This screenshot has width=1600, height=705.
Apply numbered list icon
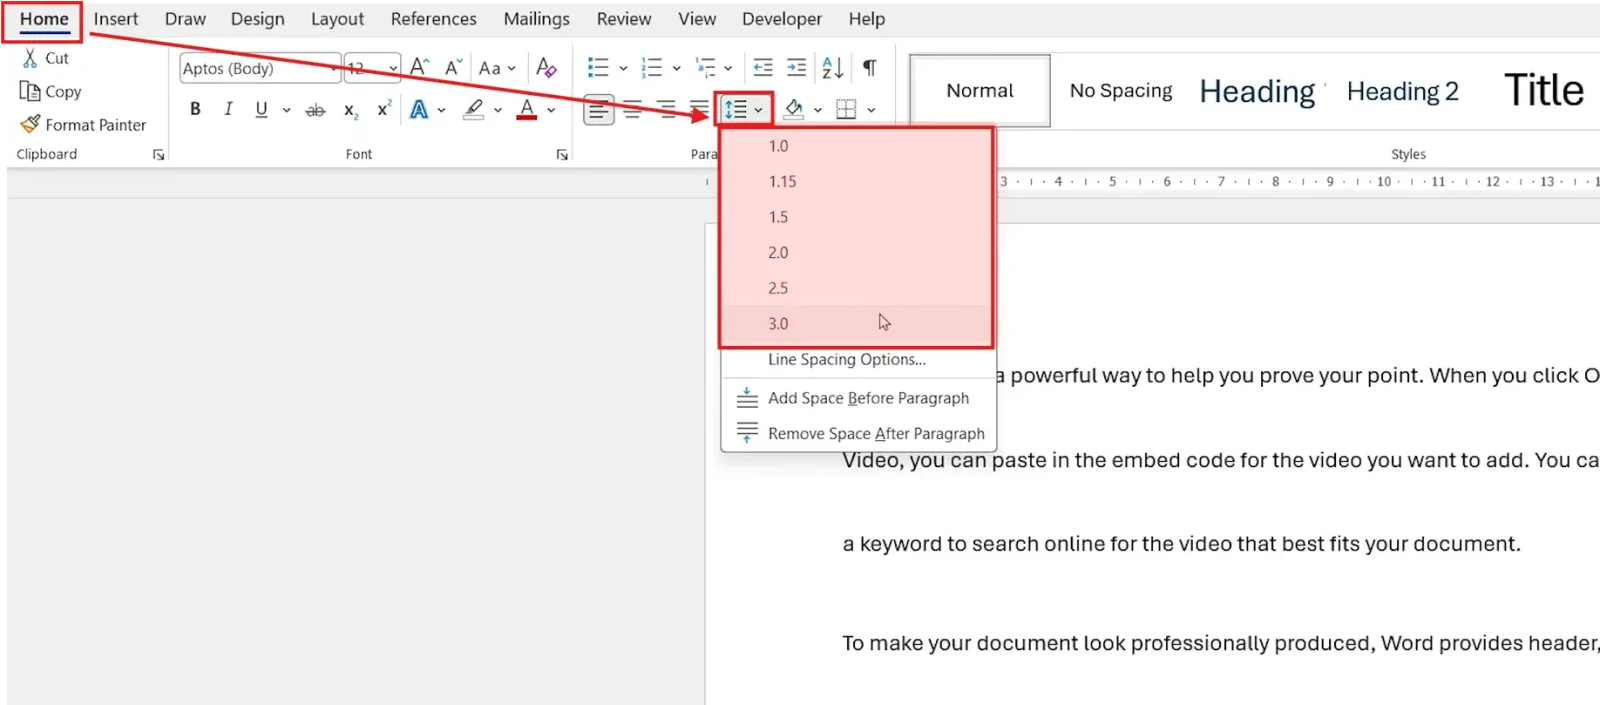click(652, 67)
